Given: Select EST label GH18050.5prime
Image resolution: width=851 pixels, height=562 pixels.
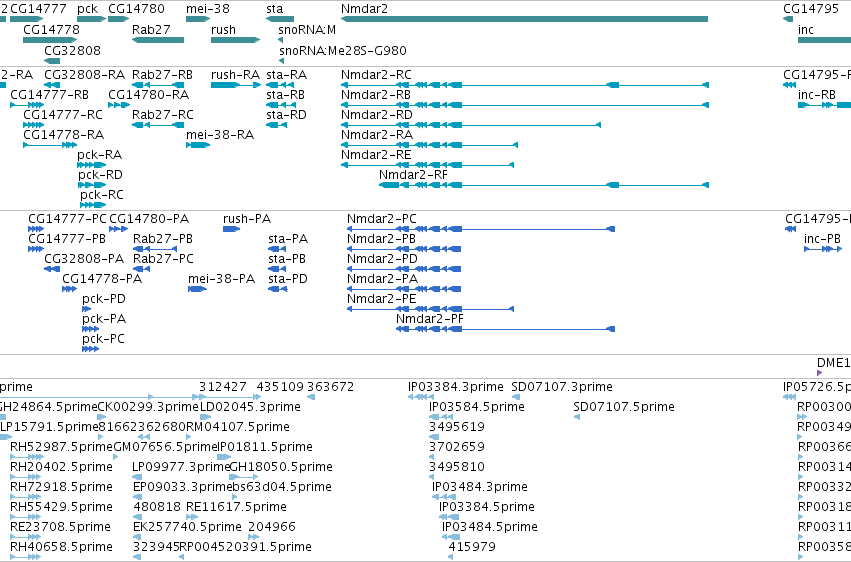Looking at the screenshot, I should tap(281, 467).
